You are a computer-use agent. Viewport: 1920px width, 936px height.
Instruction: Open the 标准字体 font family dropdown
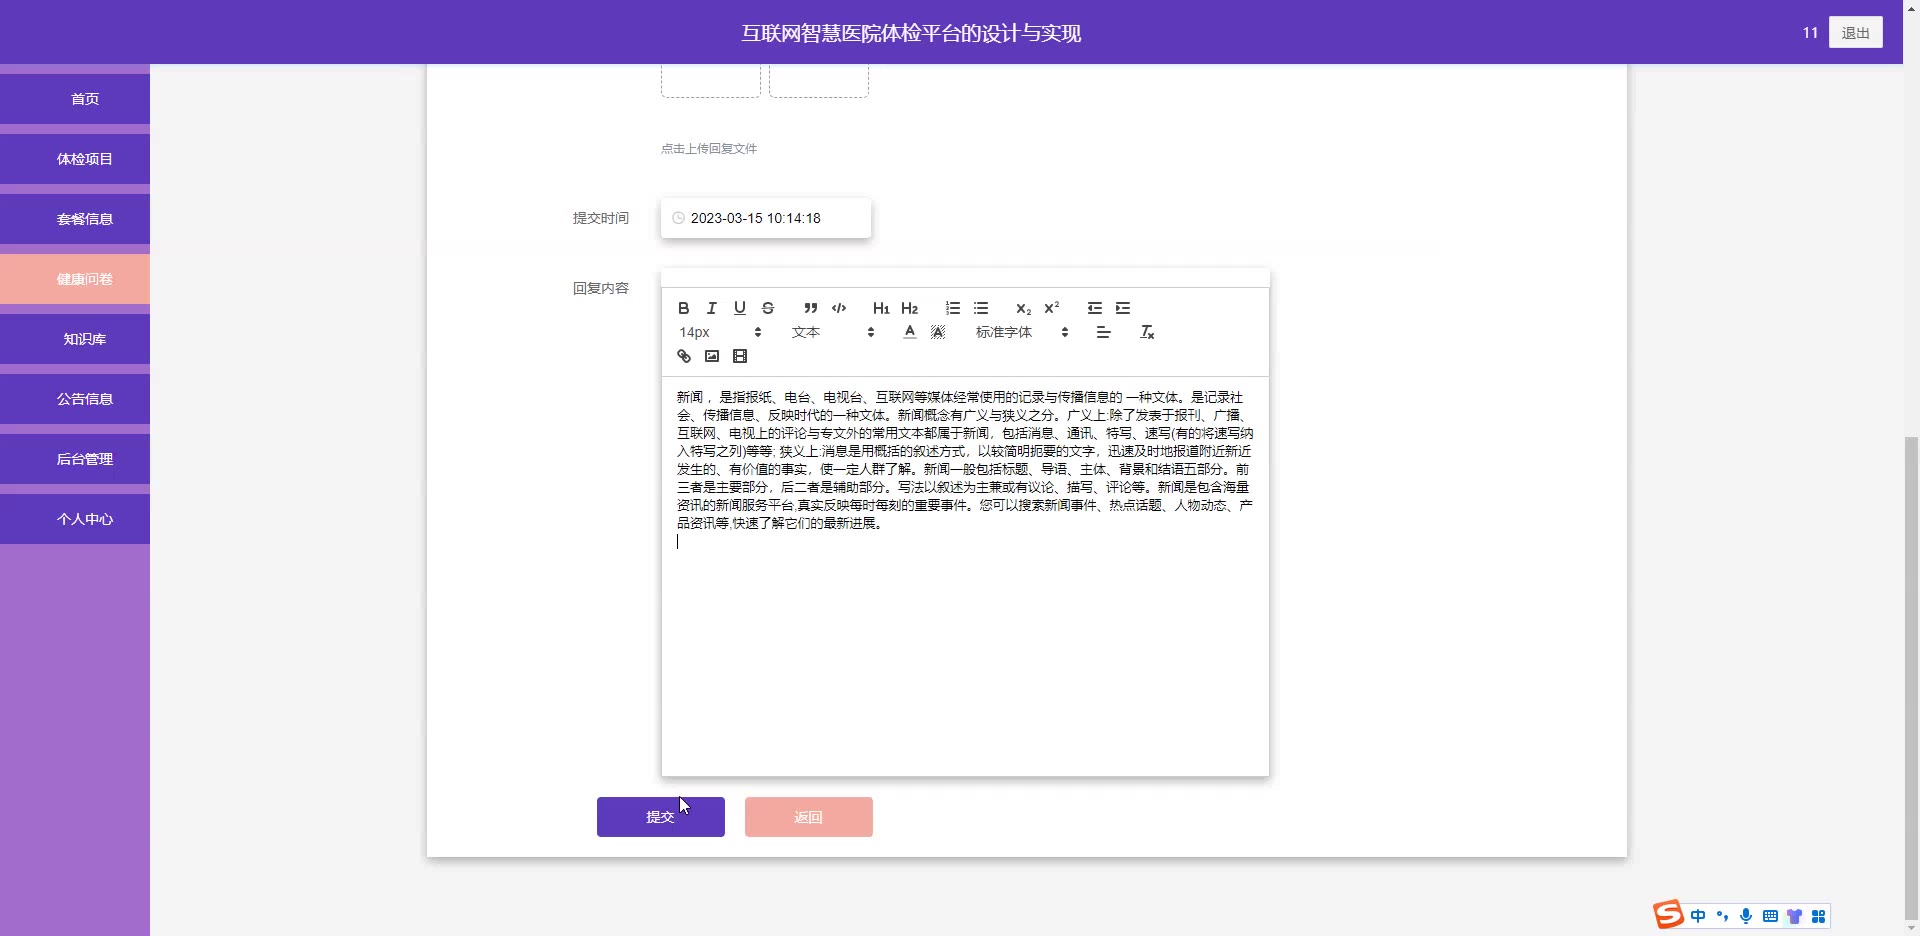[x=1022, y=332]
